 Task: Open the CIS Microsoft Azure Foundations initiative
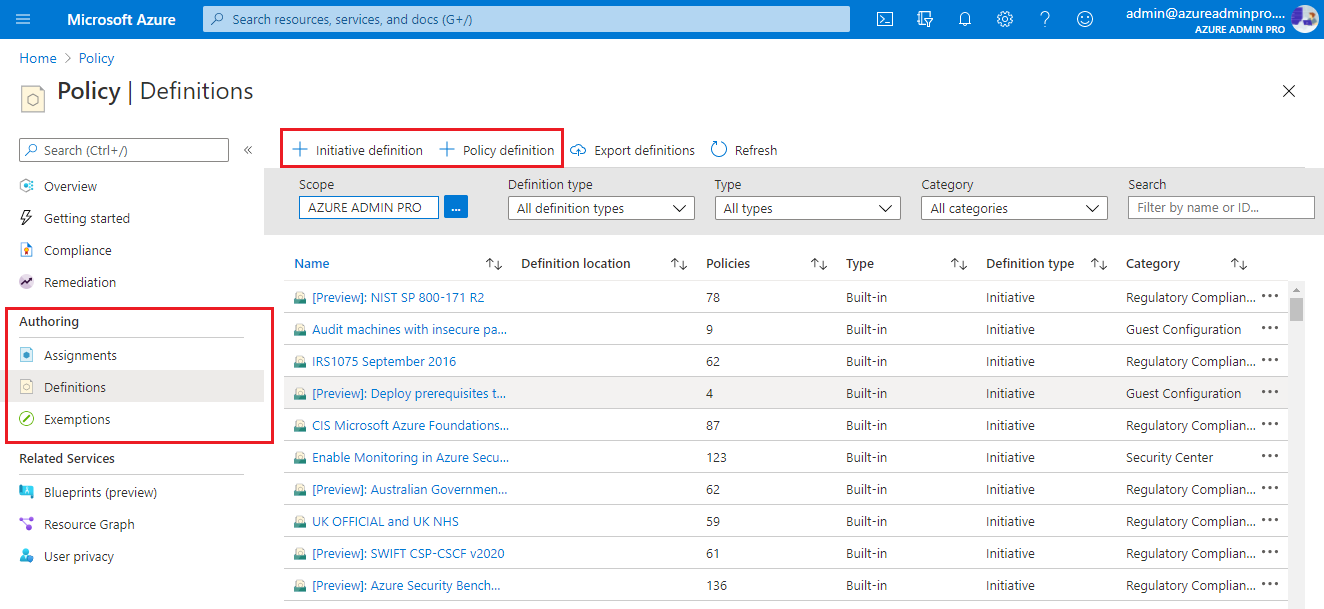410,425
